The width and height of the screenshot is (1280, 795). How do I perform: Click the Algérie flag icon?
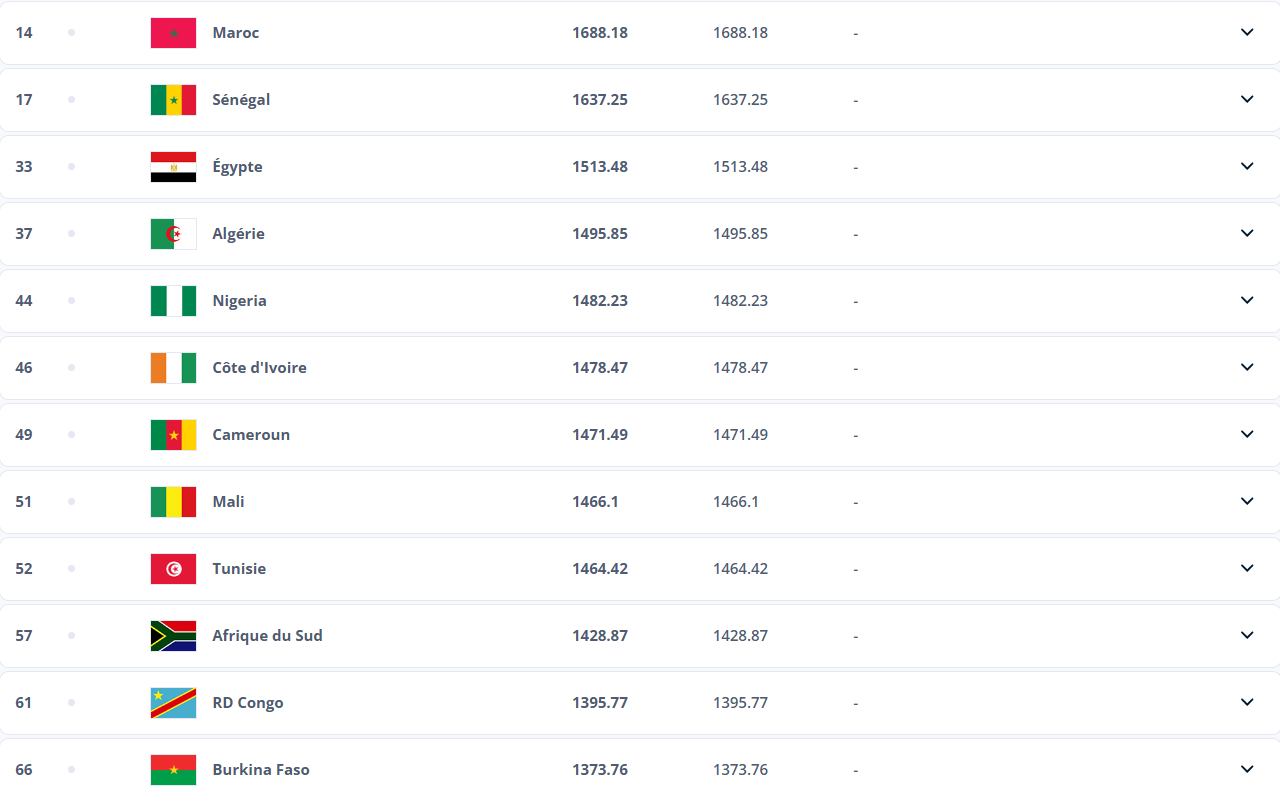[173, 234]
